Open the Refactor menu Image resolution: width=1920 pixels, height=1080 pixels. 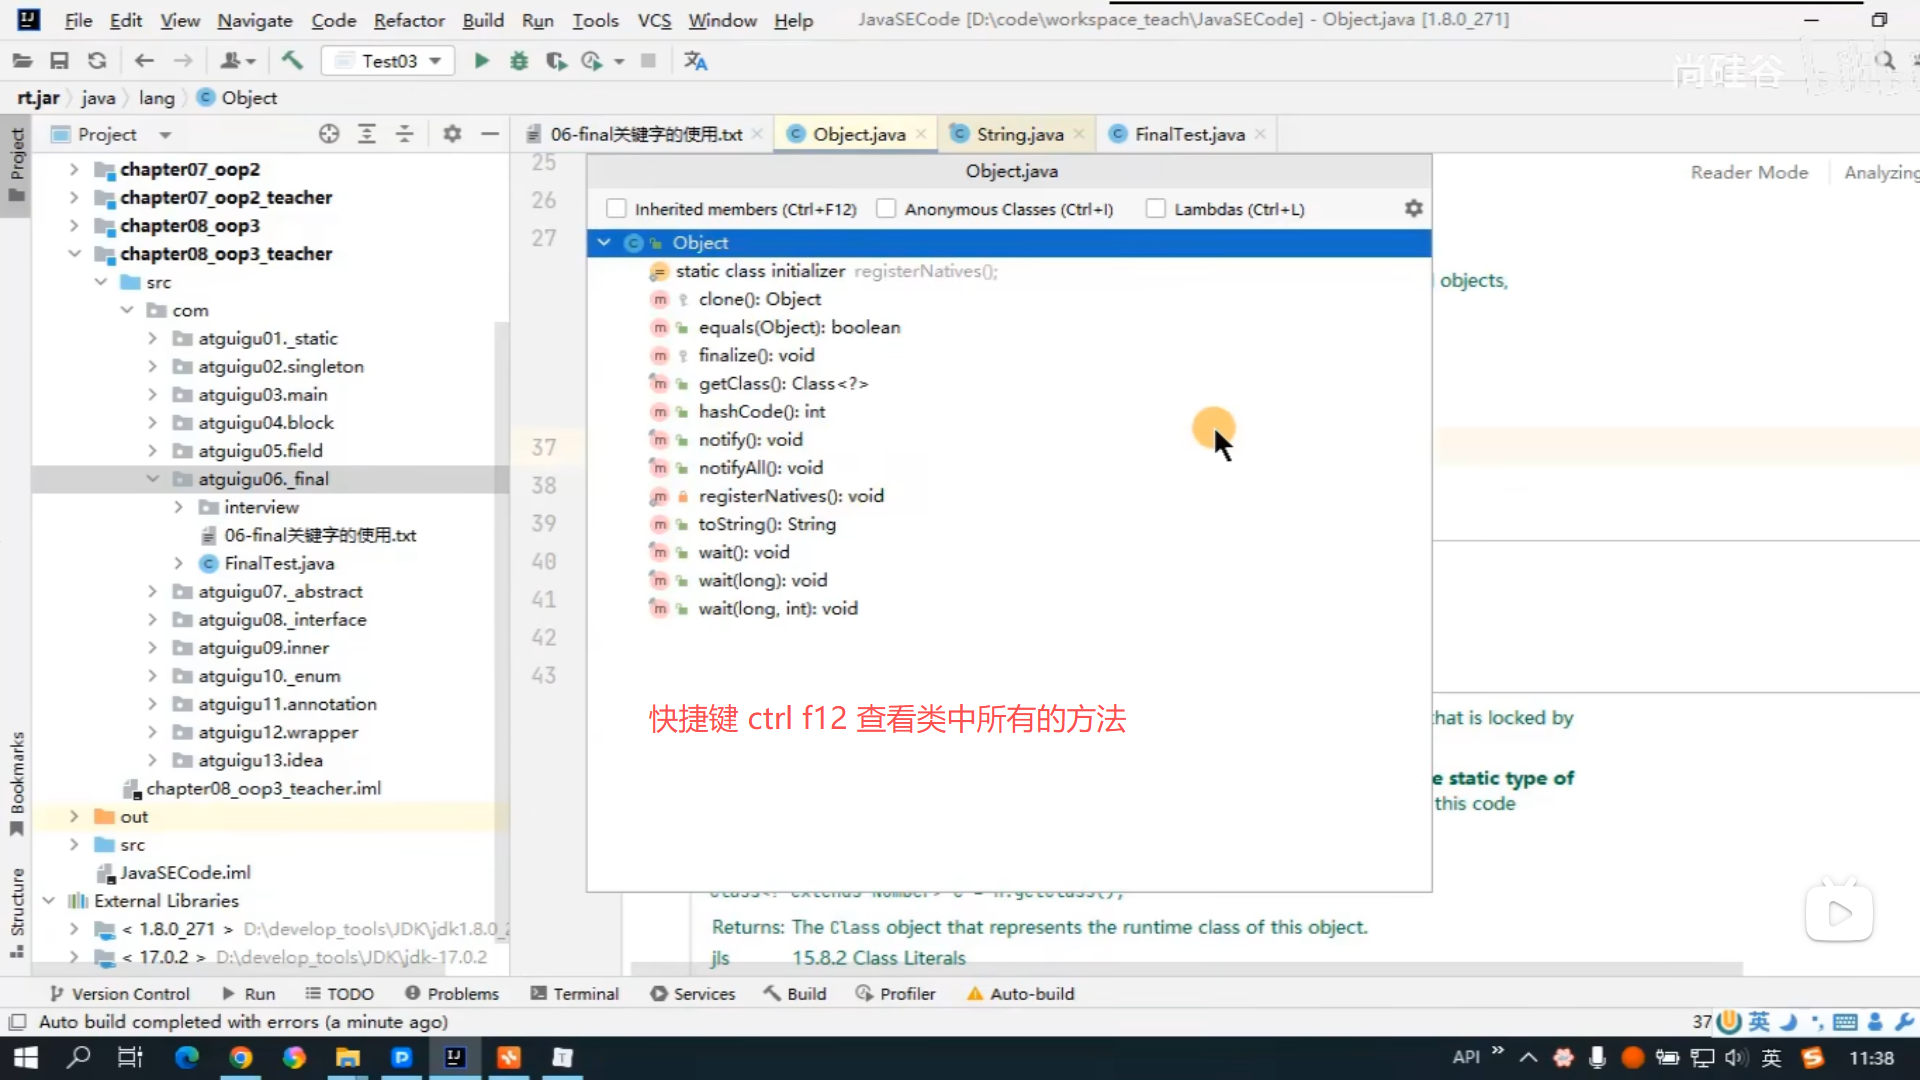coord(408,20)
